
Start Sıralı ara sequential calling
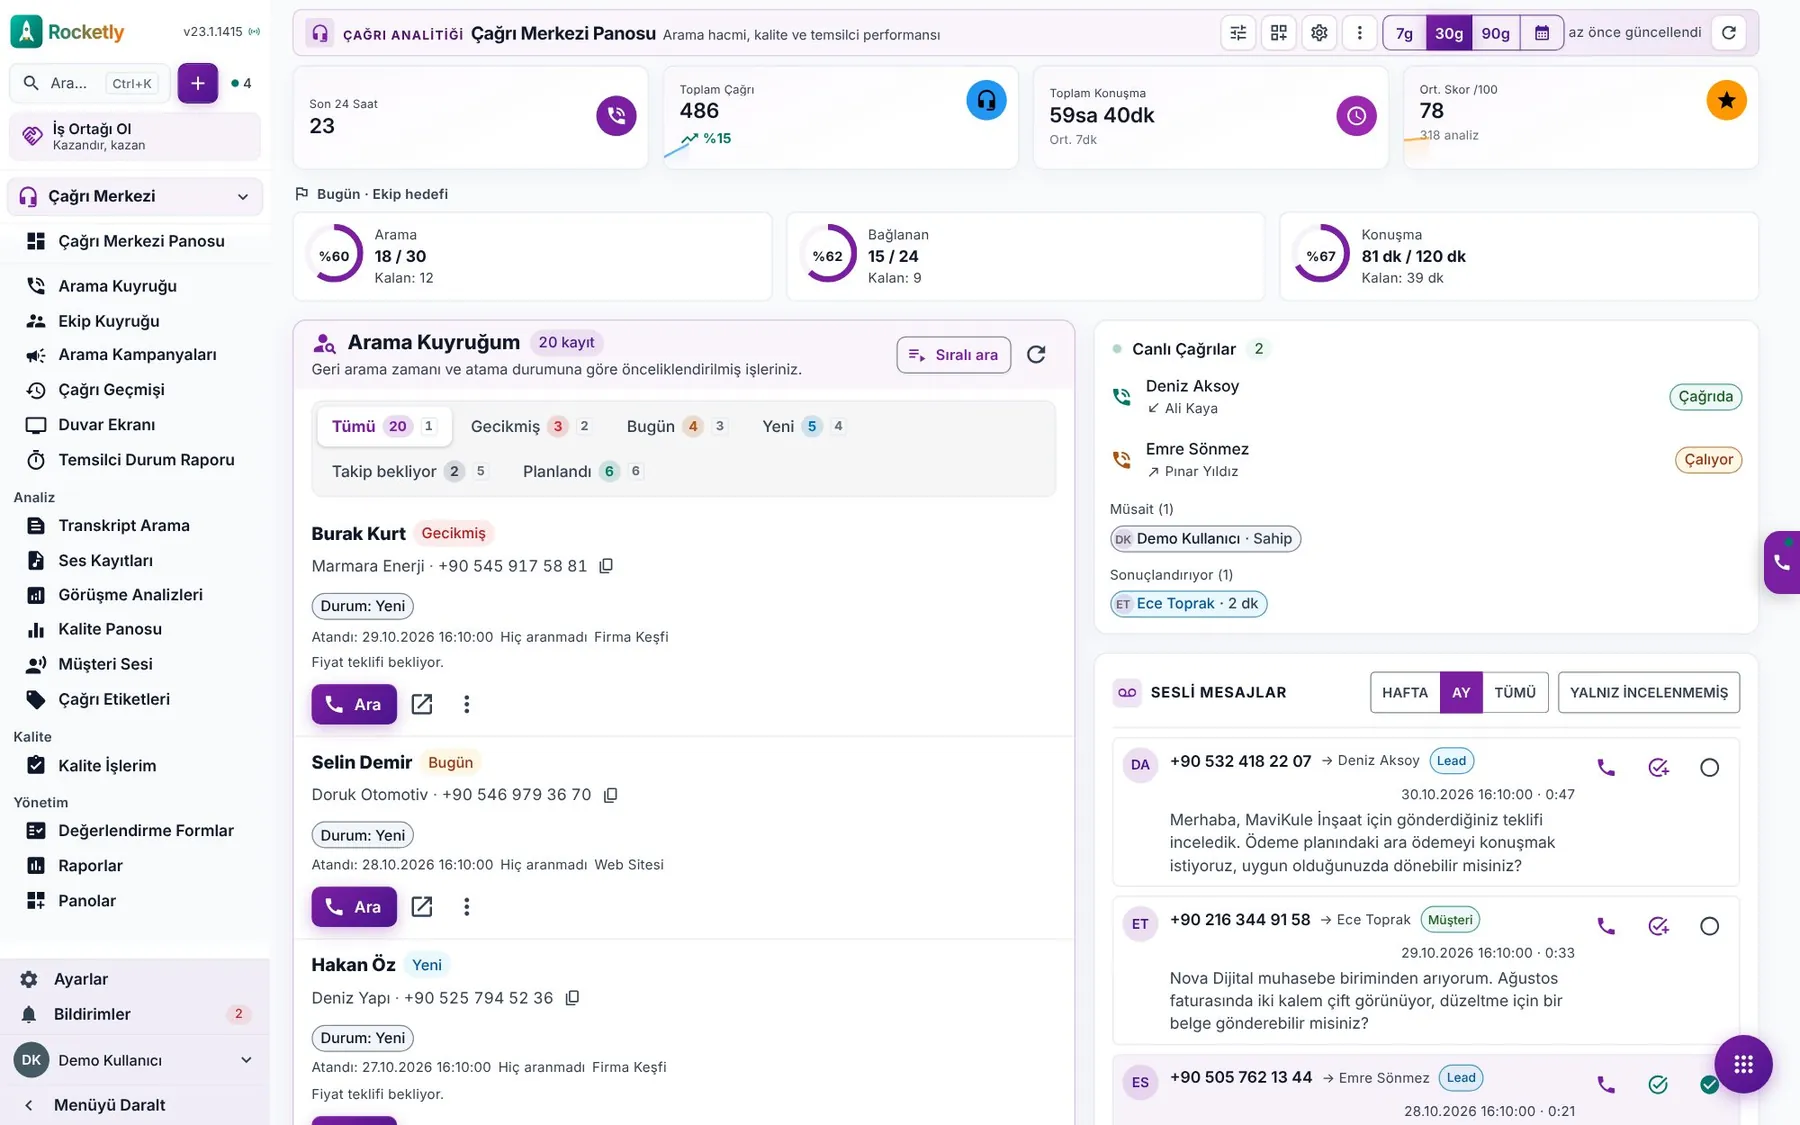(x=954, y=355)
